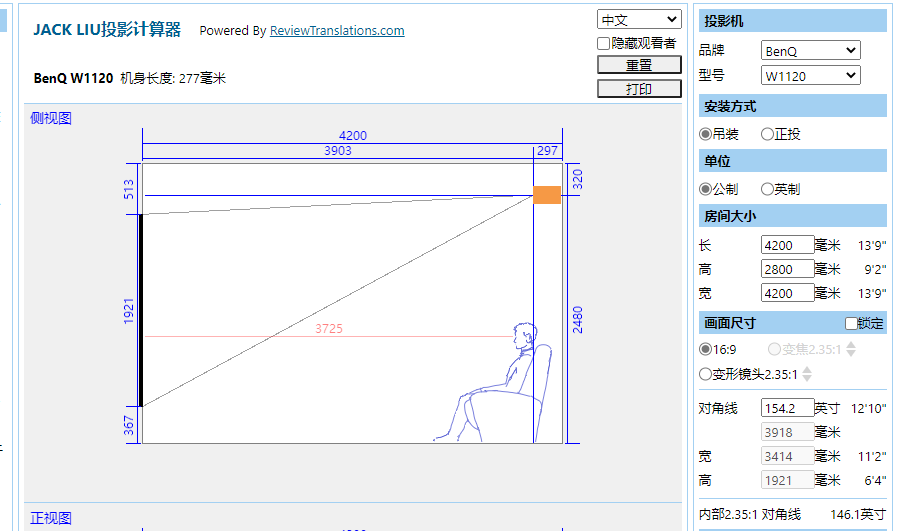Open the BenQ brand dropdown
The width and height of the screenshot is (923, 531).
click(810, 51)
